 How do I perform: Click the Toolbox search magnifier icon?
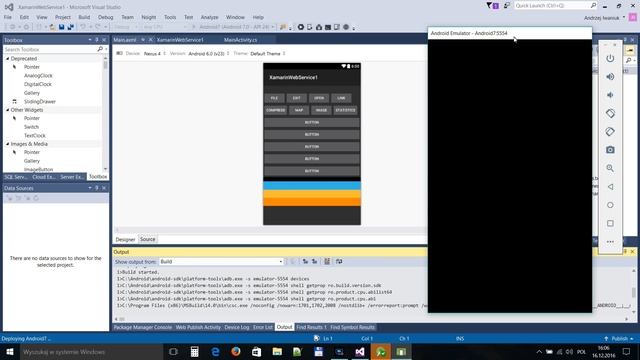pyautogui.click(x=100, y=49)
